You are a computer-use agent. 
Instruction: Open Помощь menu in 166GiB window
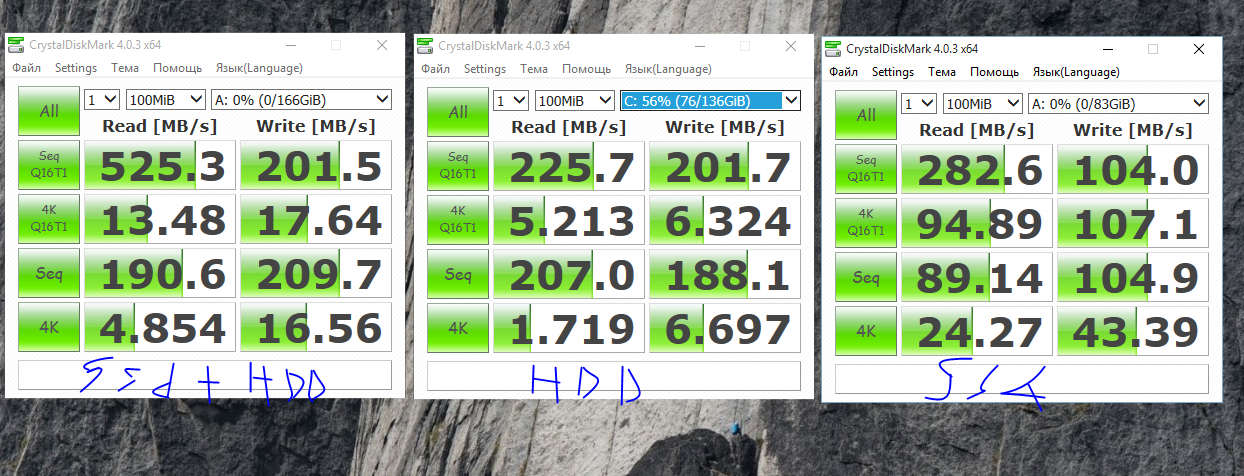click(177, 68)
